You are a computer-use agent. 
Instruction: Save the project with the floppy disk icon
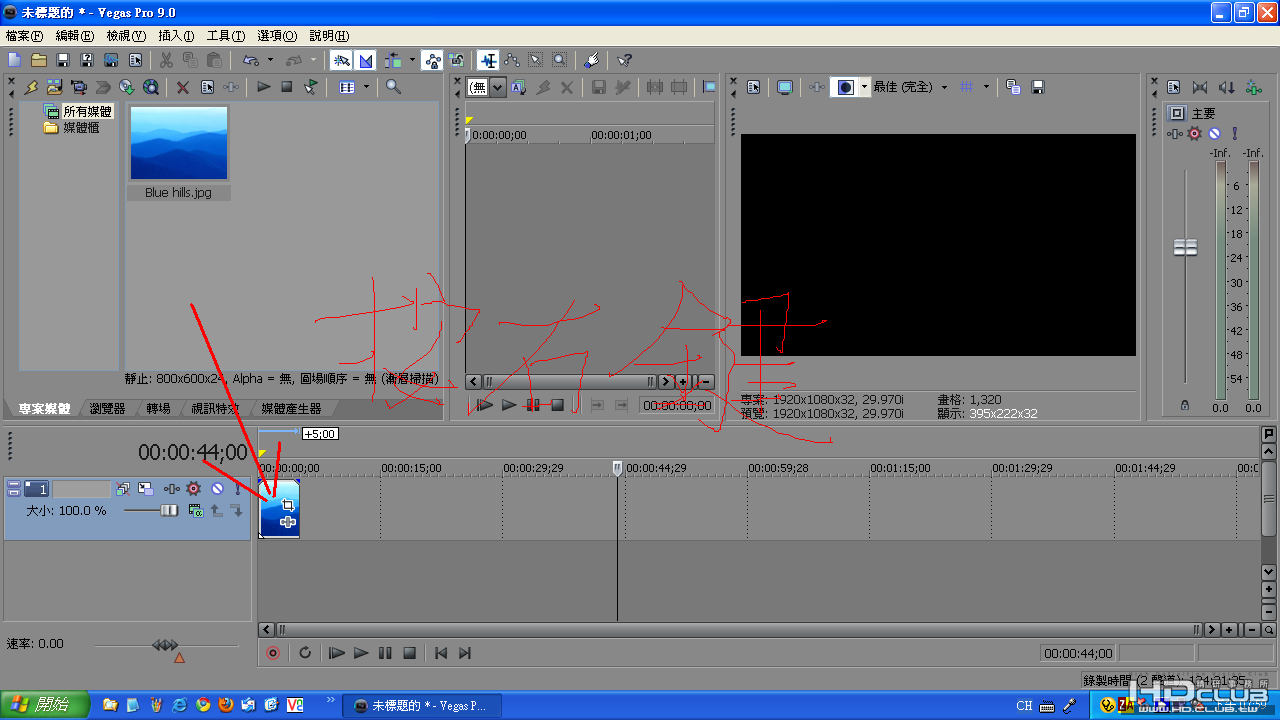tap(62, 60)
